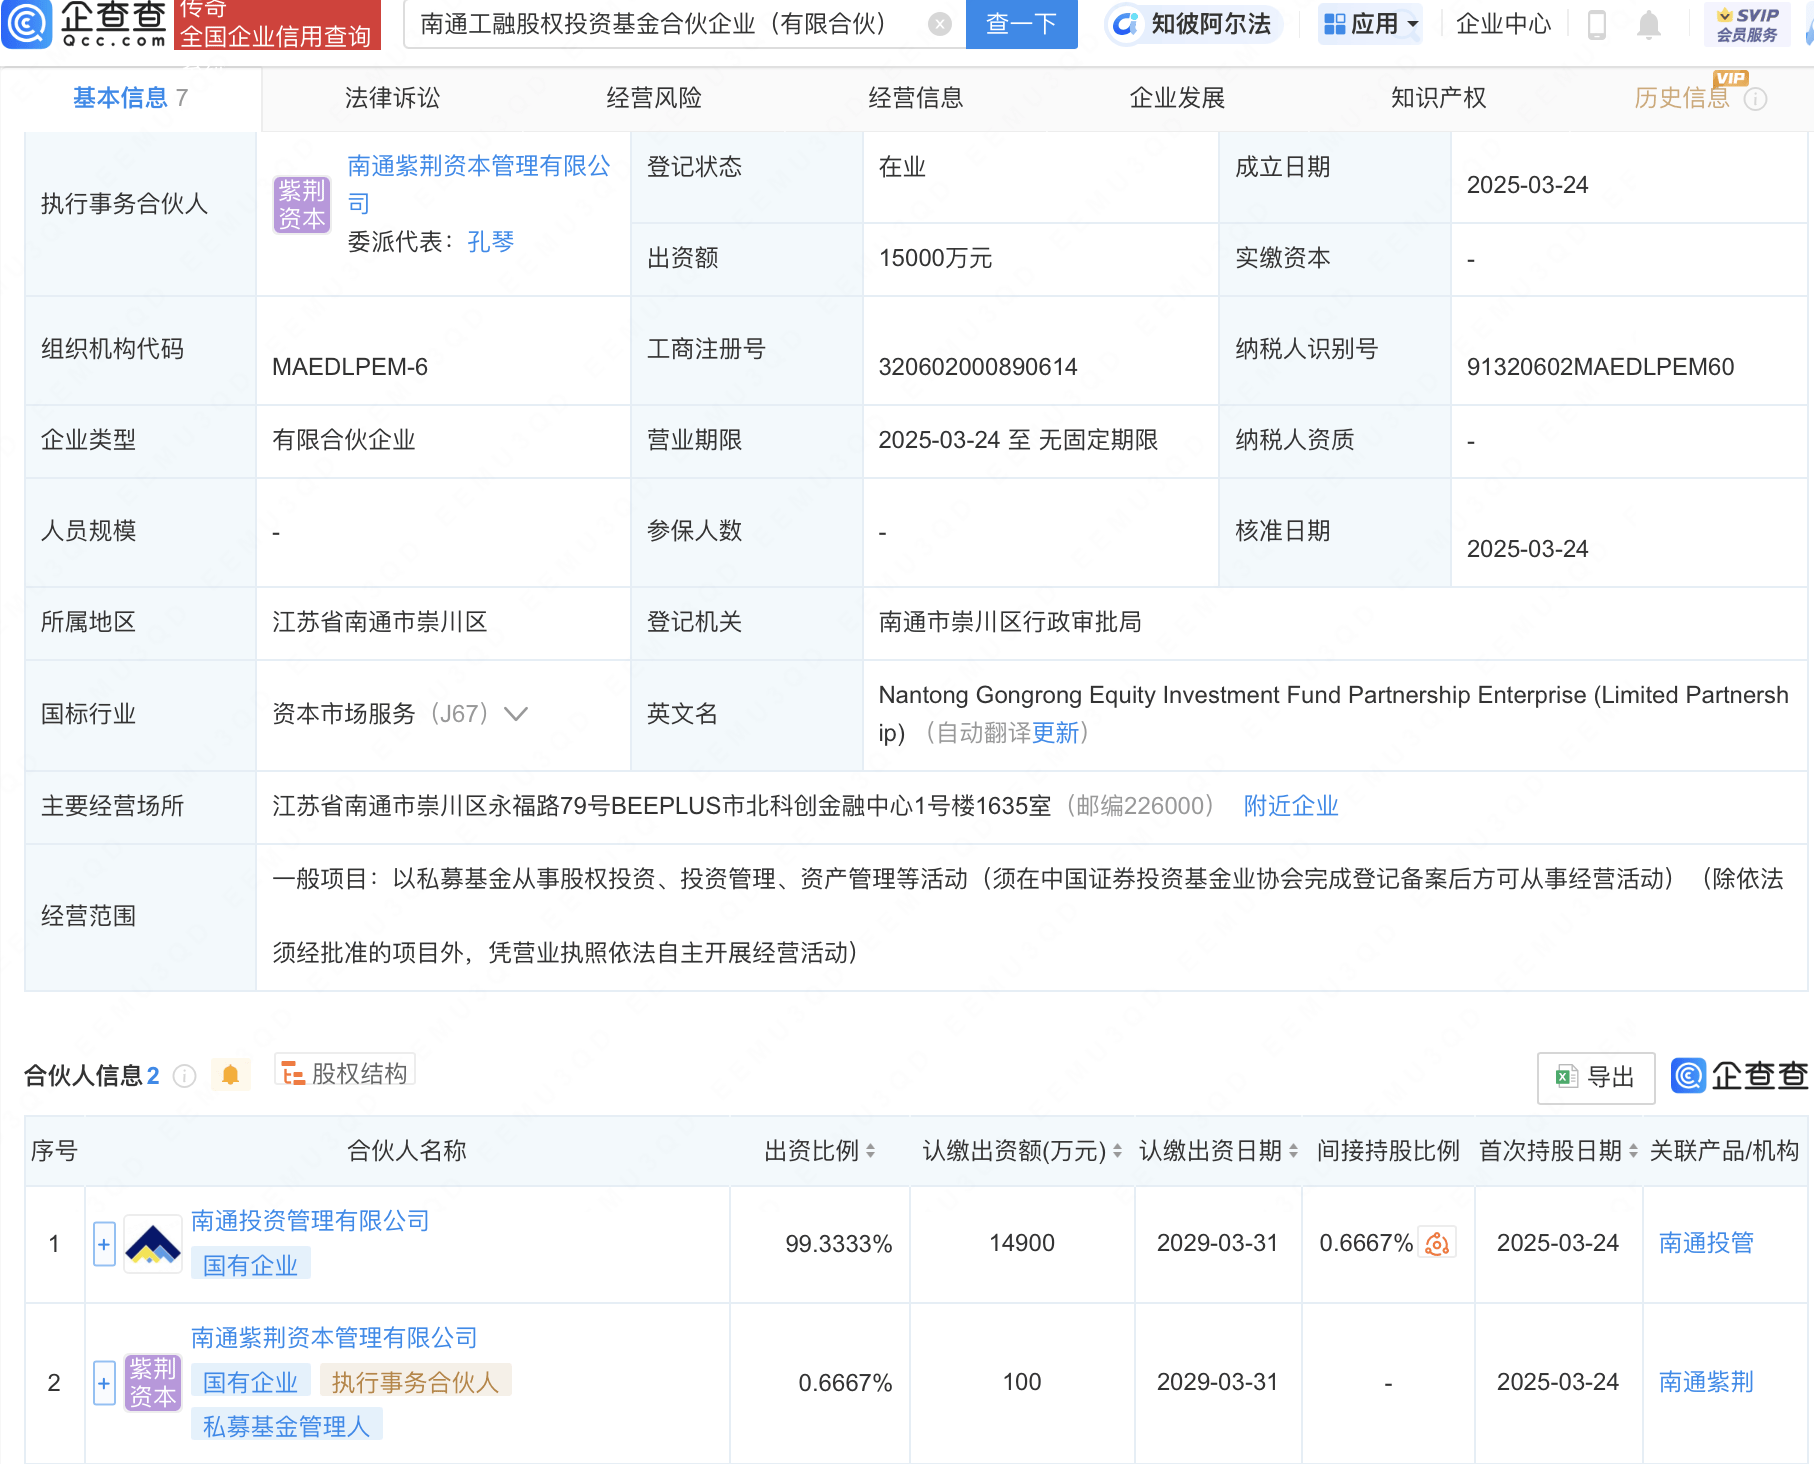
Task: Switch to the 基本信息 tab
Action: tap(130, 98)
